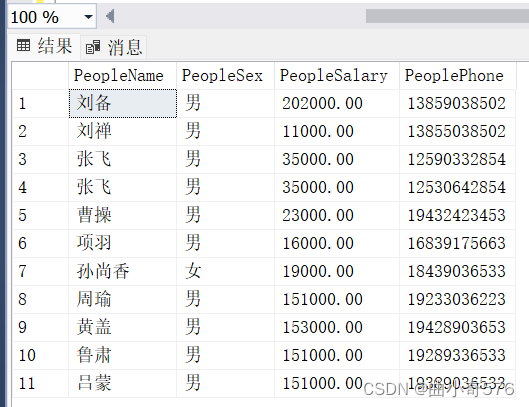Click the phone cell 16839175663
Image resolution: width=529 pixels, height=407 pixels.
click(x=458, y=244)
